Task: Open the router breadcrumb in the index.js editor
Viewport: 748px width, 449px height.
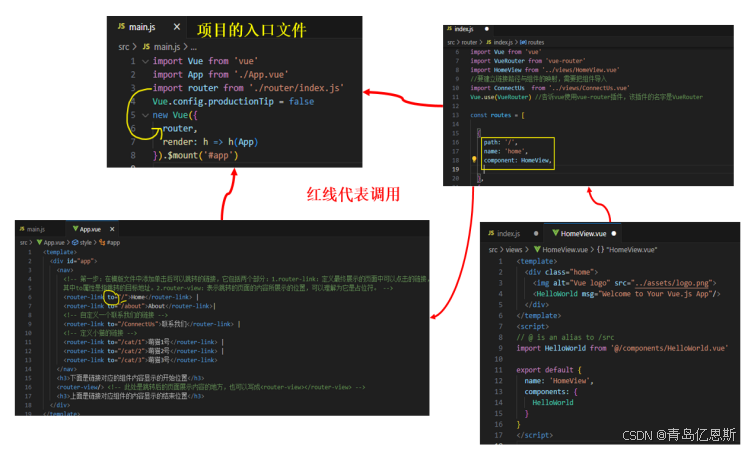Action: tap(469, 42)
